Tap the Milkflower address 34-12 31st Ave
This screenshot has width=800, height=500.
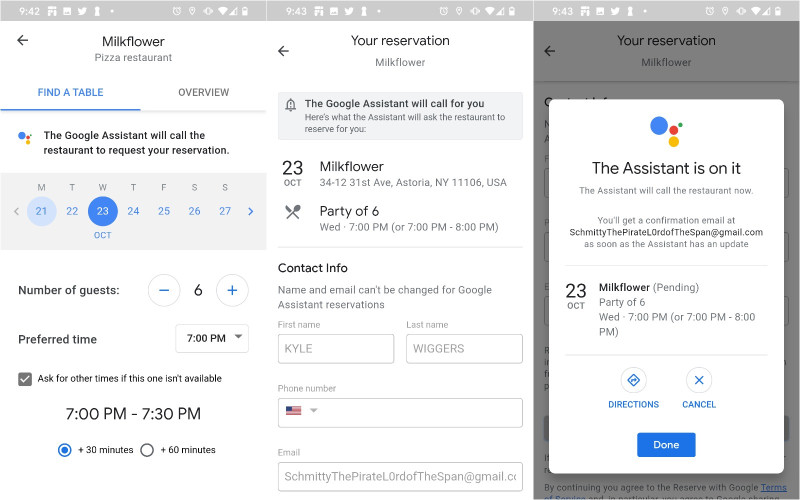[413, 183]
